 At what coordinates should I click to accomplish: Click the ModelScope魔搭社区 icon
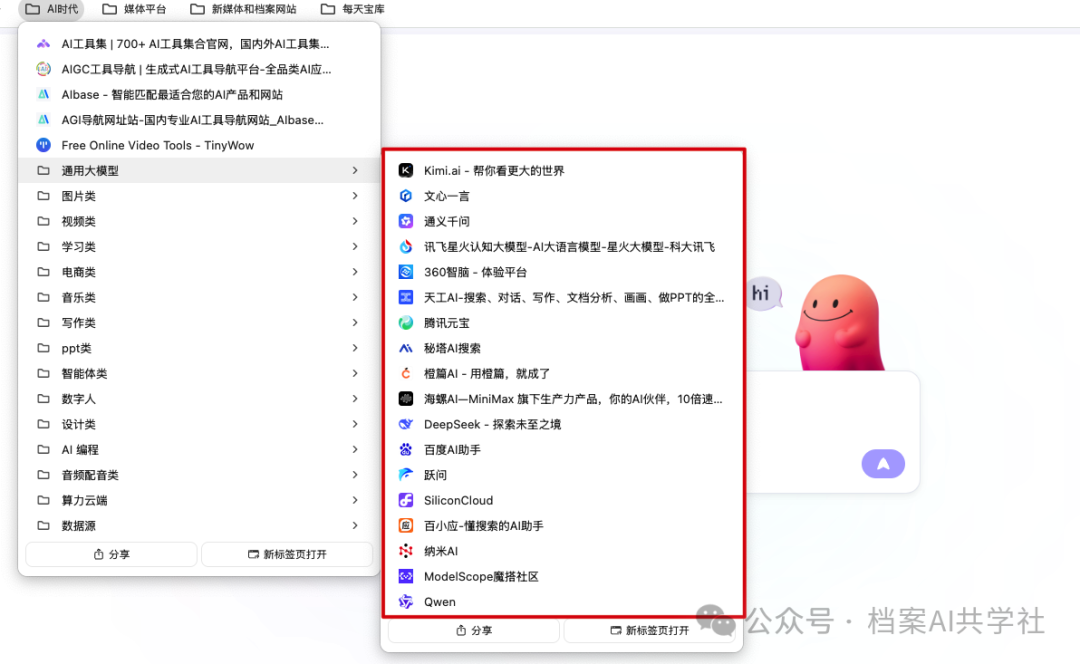[x=406, y=577]
